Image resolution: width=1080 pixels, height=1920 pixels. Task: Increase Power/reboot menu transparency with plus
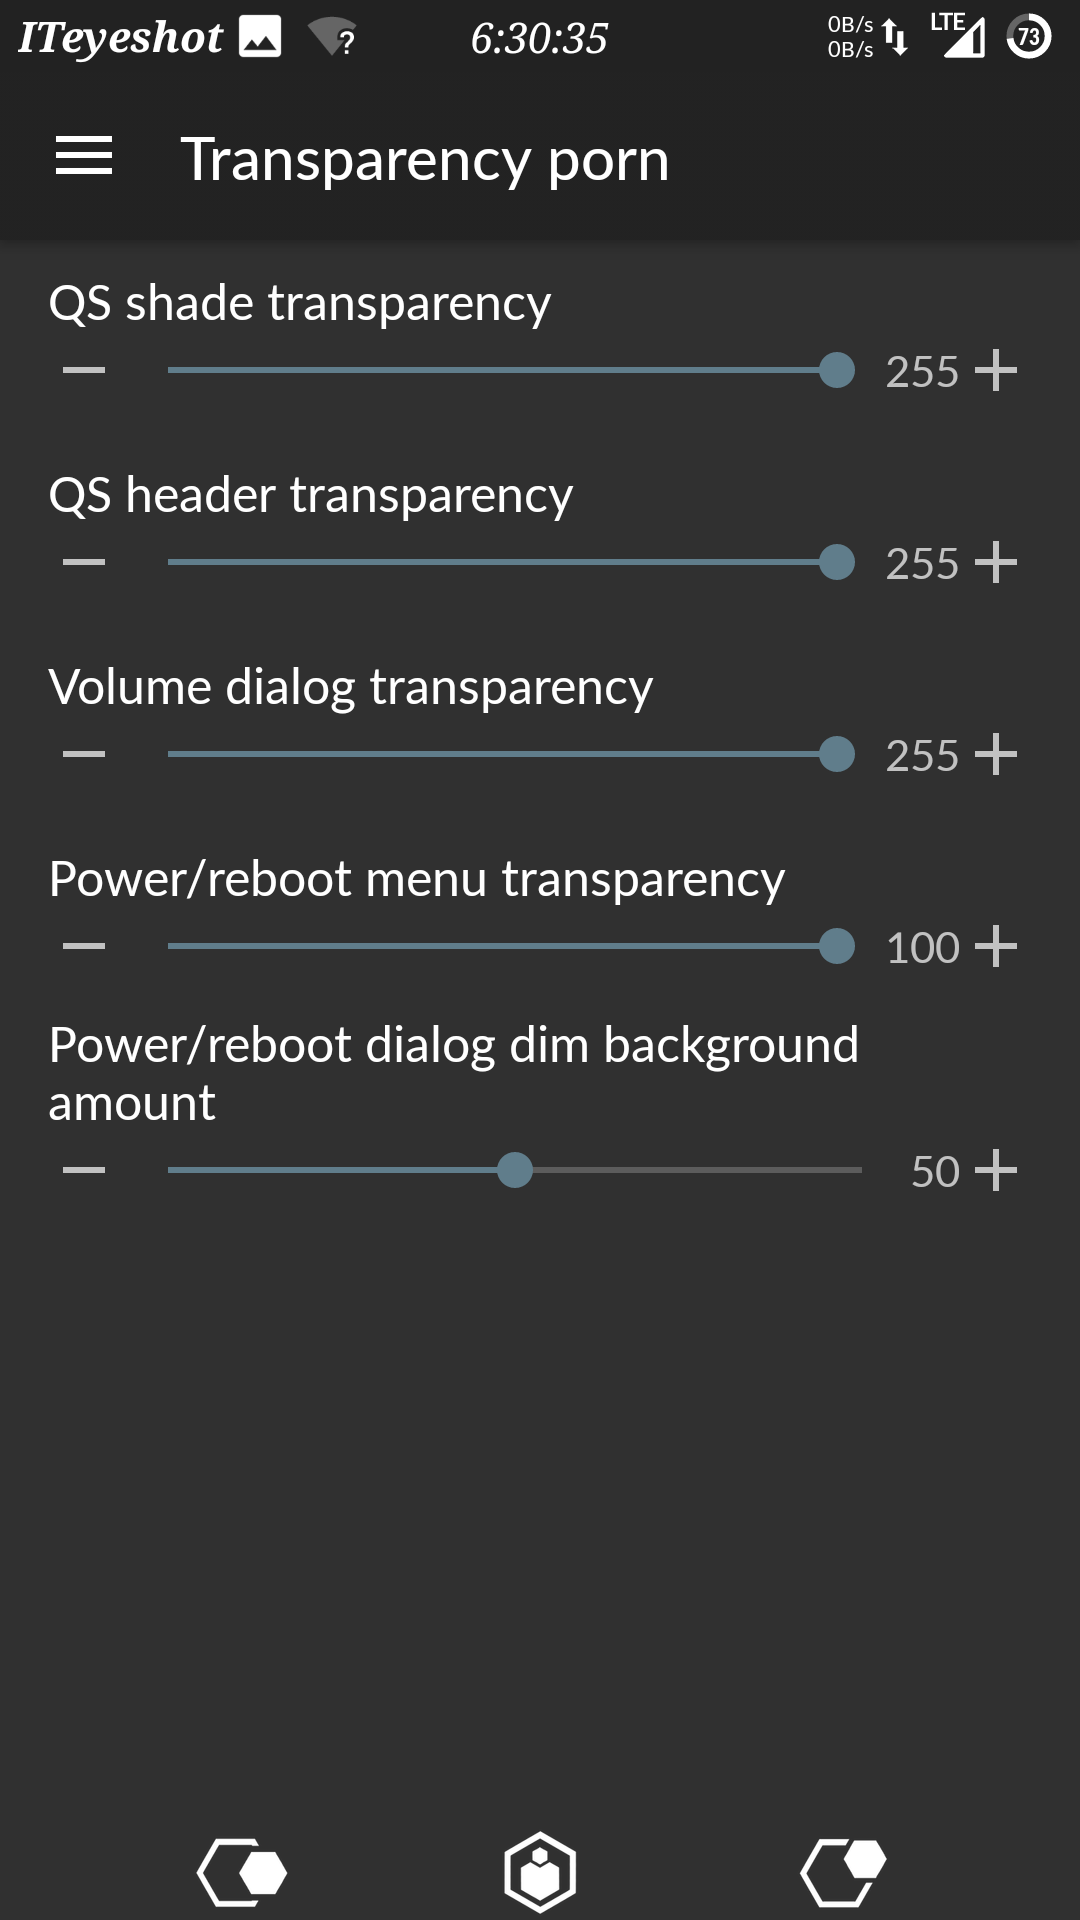[x=996, y=946]
